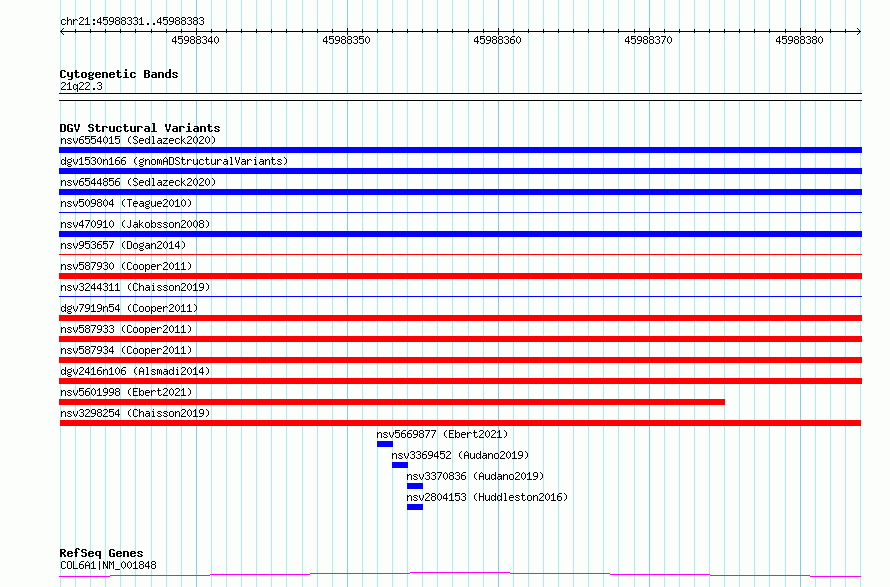
Task: Click the left arrow of the ruler
Action: [x=62, y=32]
